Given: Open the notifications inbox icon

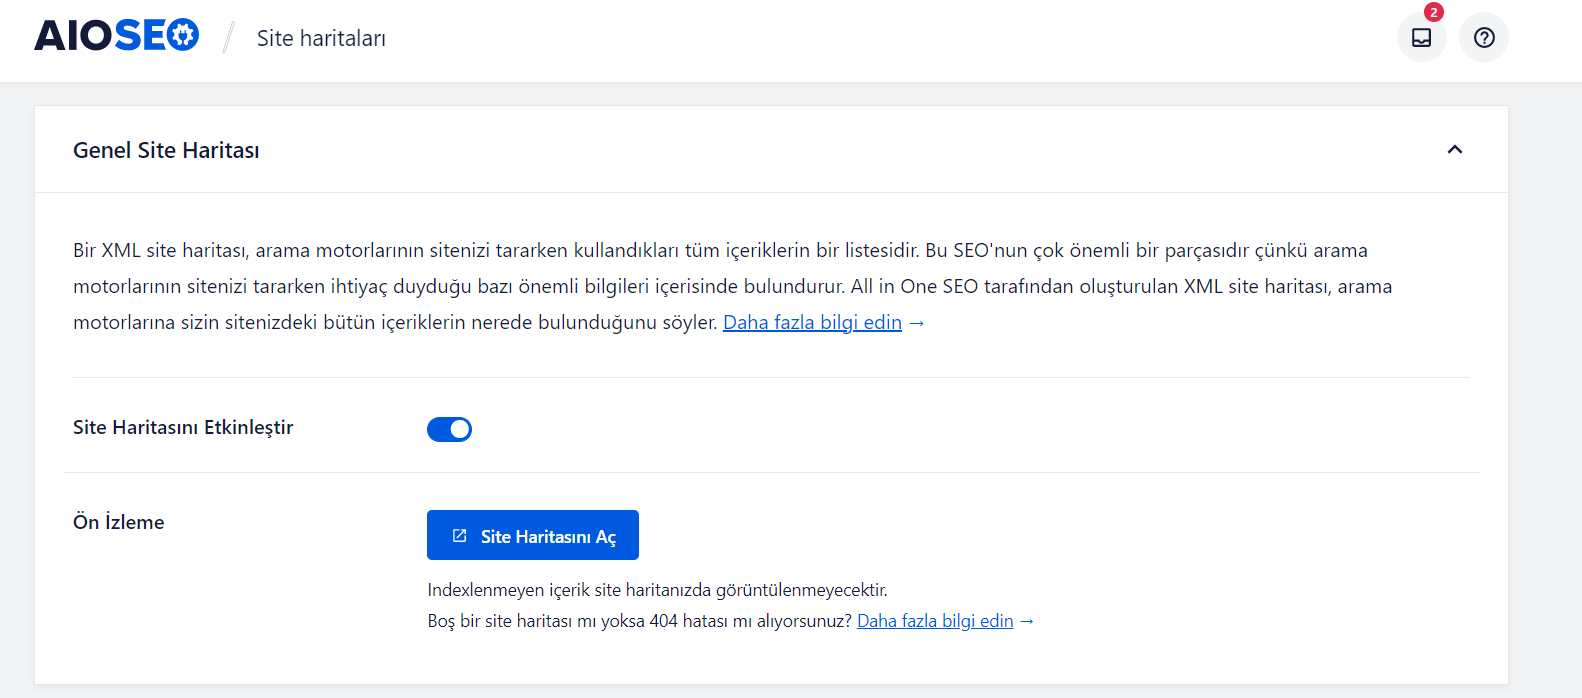Looking at the screenshot, I should pyautogui.click(x=1421, y=38).
